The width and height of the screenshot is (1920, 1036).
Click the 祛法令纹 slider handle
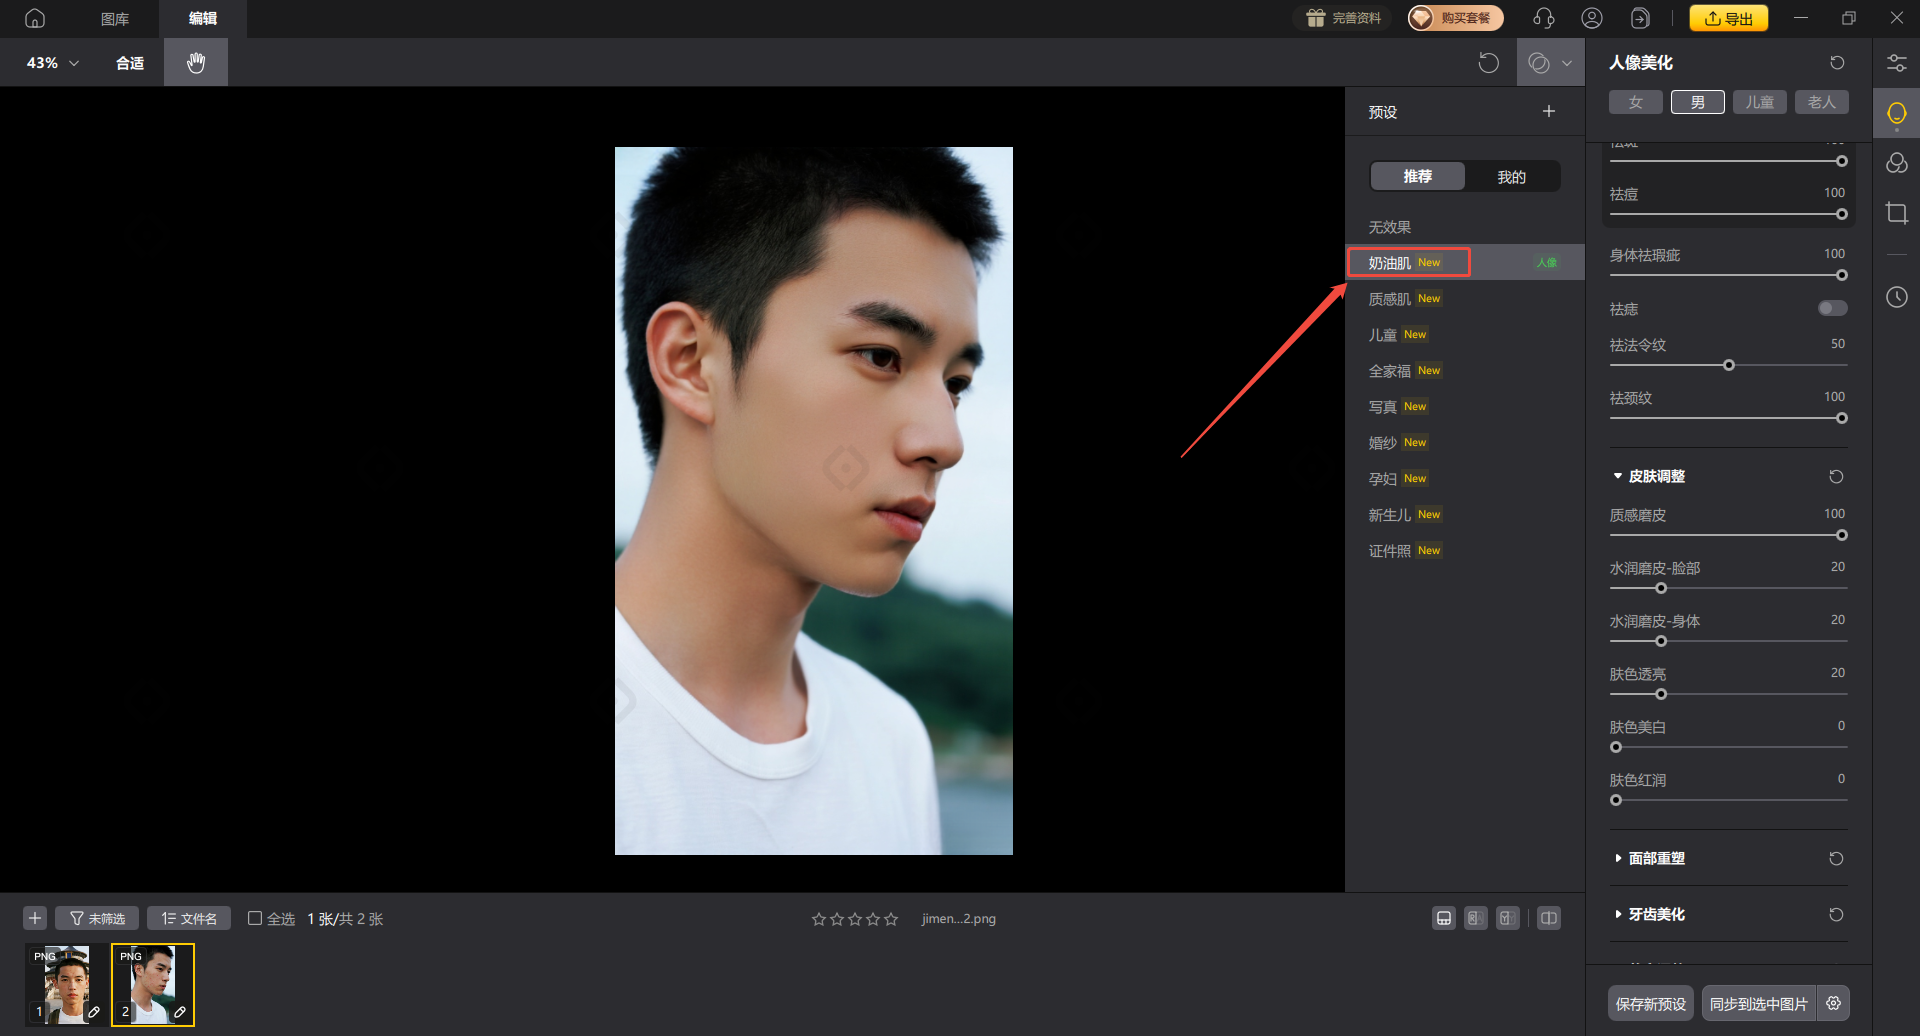pyautogui.click(x=1729, y=365)
